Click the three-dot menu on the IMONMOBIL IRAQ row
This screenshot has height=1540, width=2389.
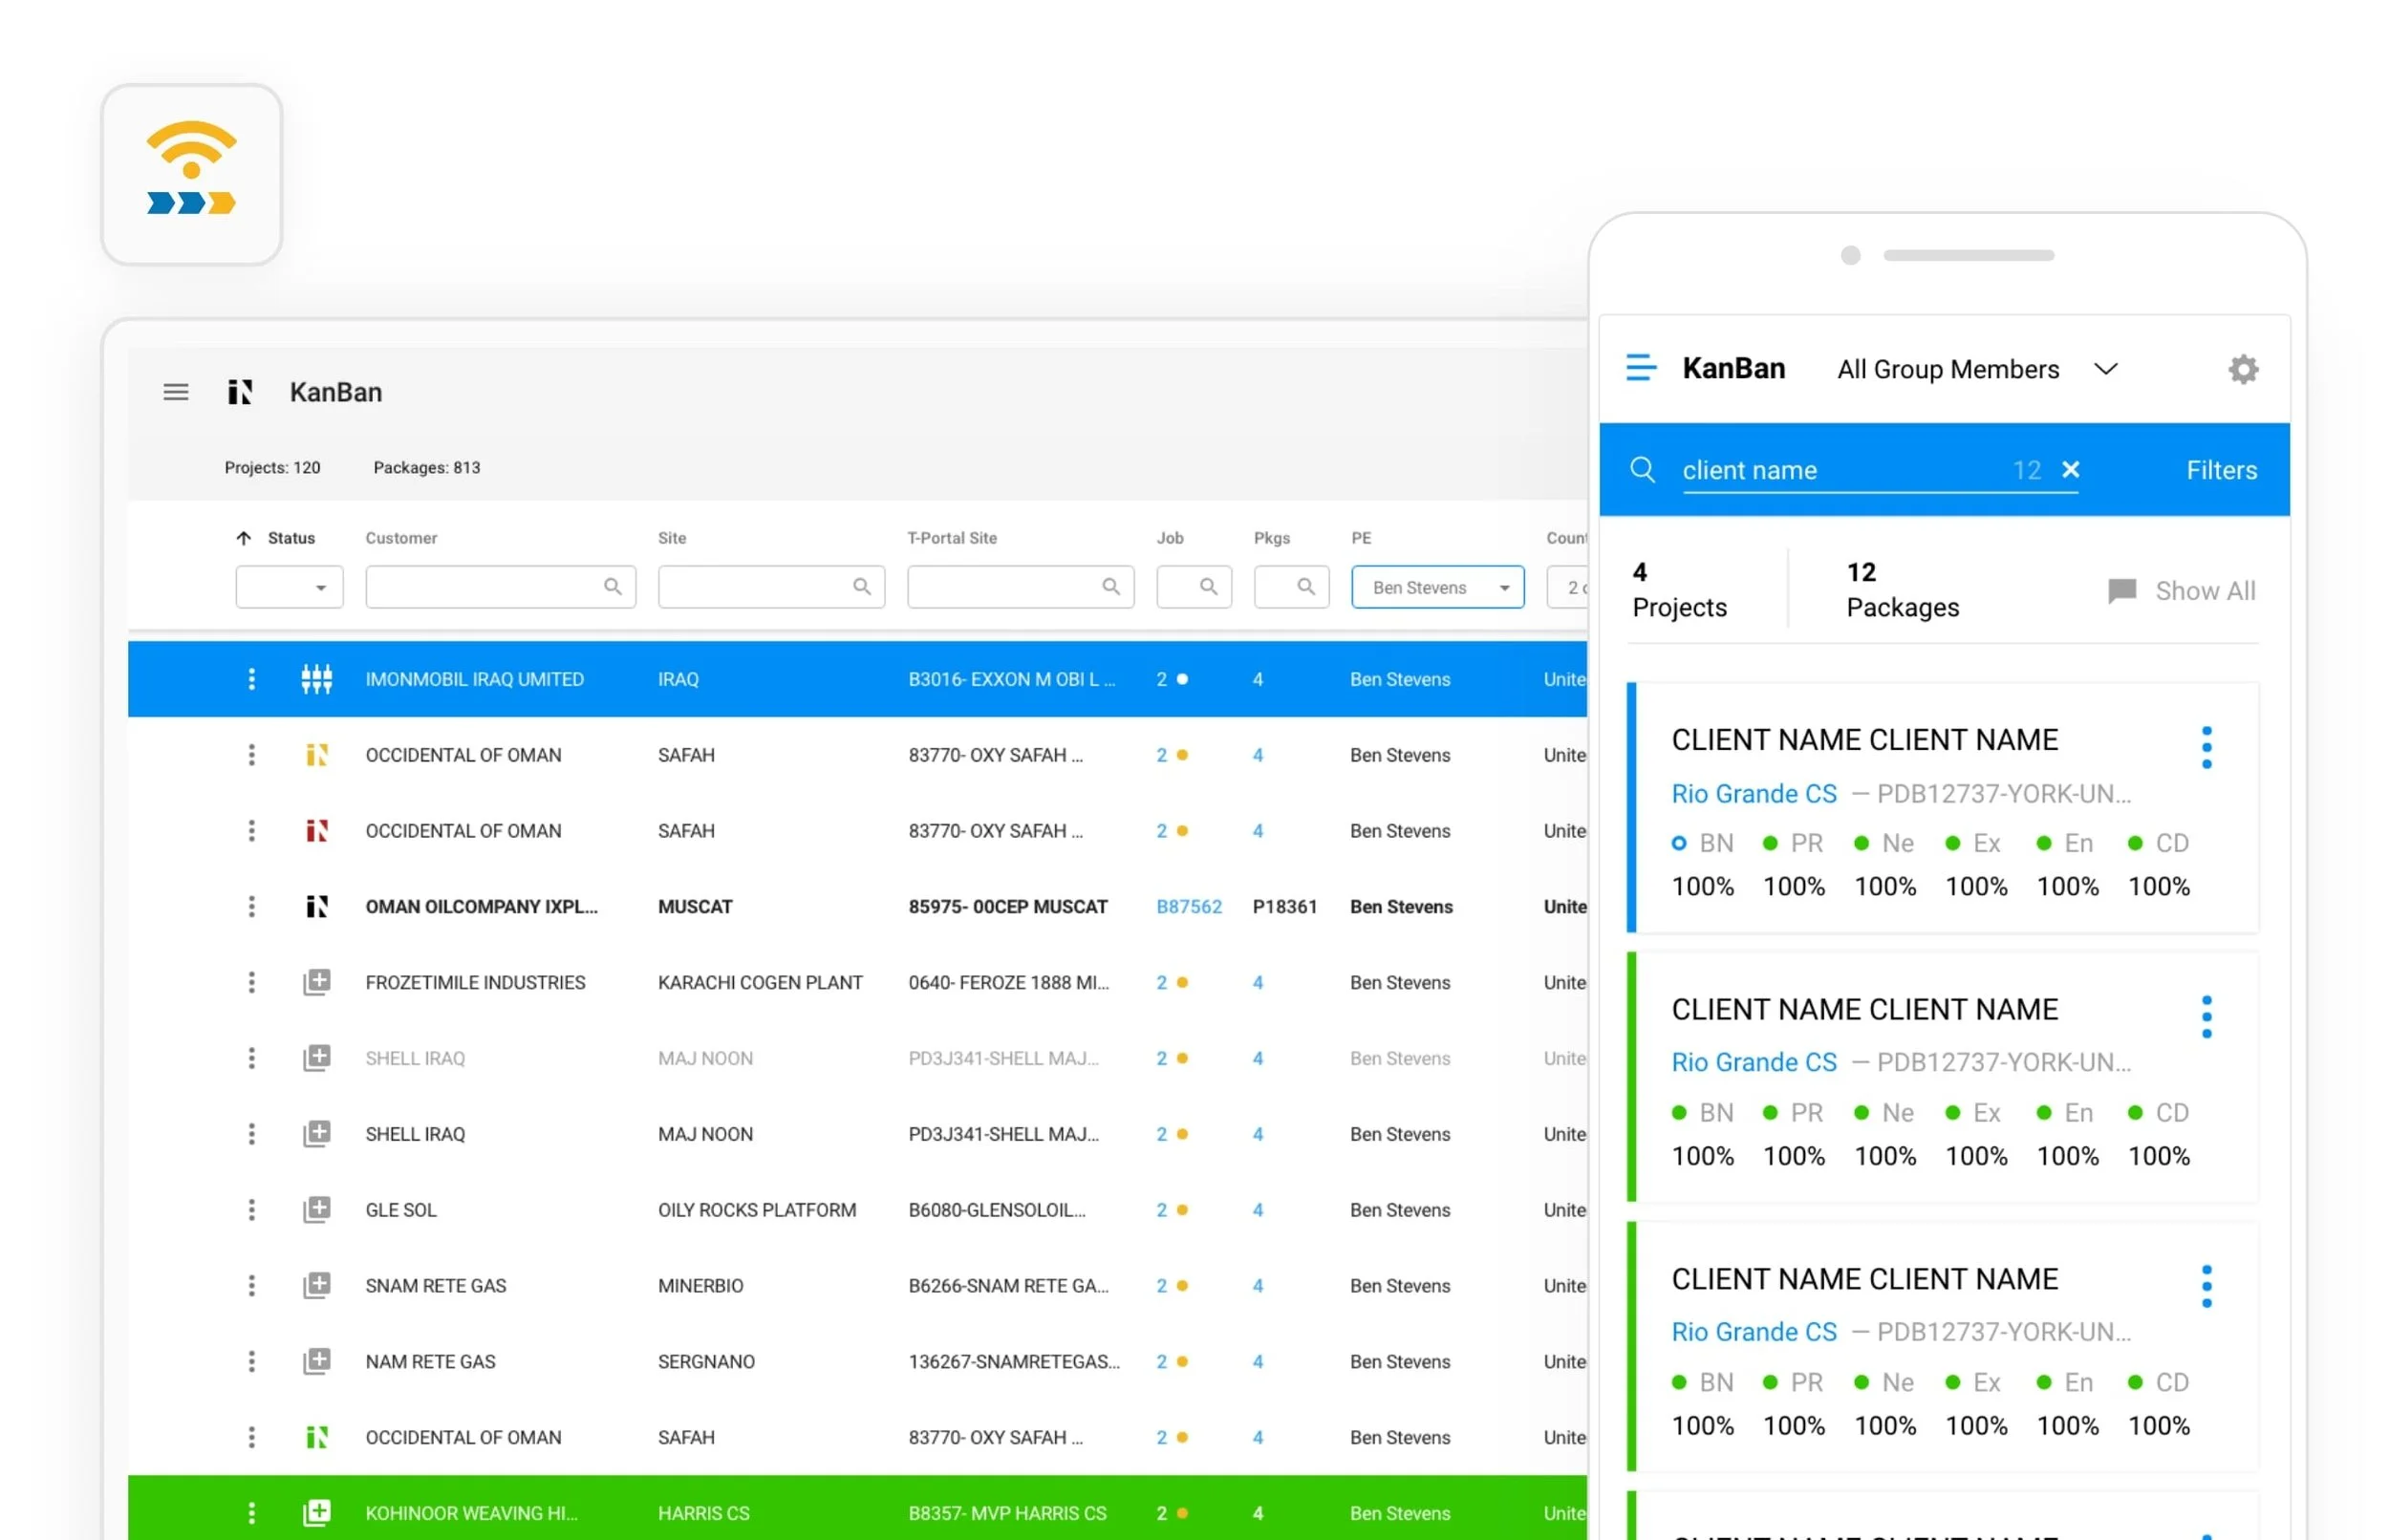251,679
